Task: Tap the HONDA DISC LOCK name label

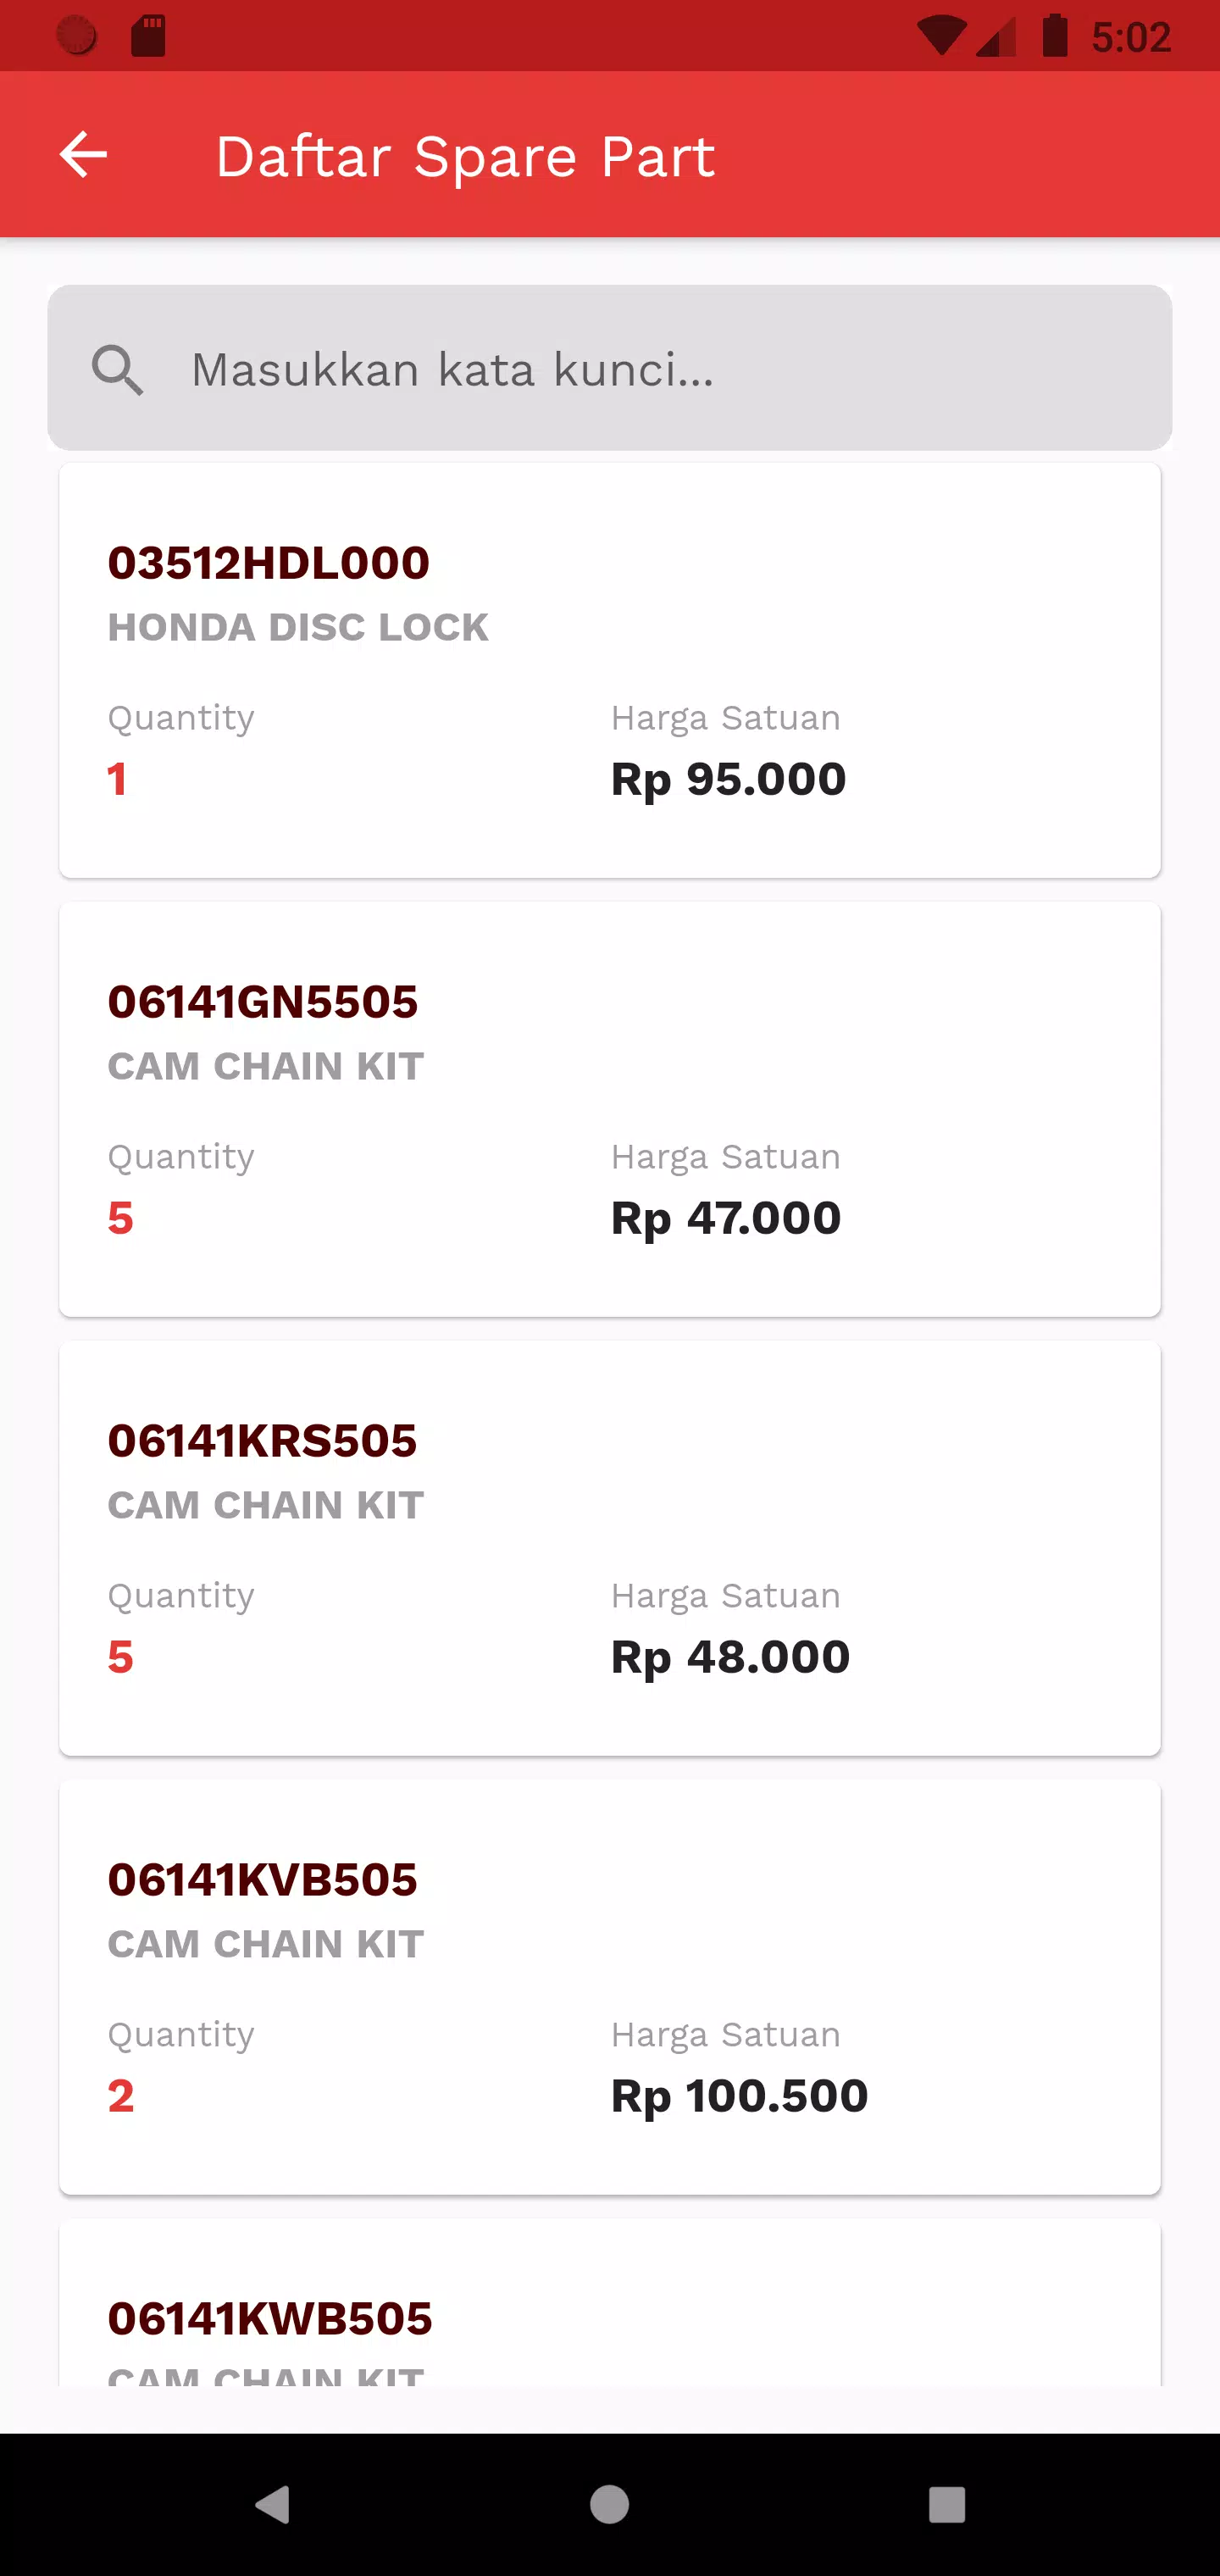Action: click(298, 627)
